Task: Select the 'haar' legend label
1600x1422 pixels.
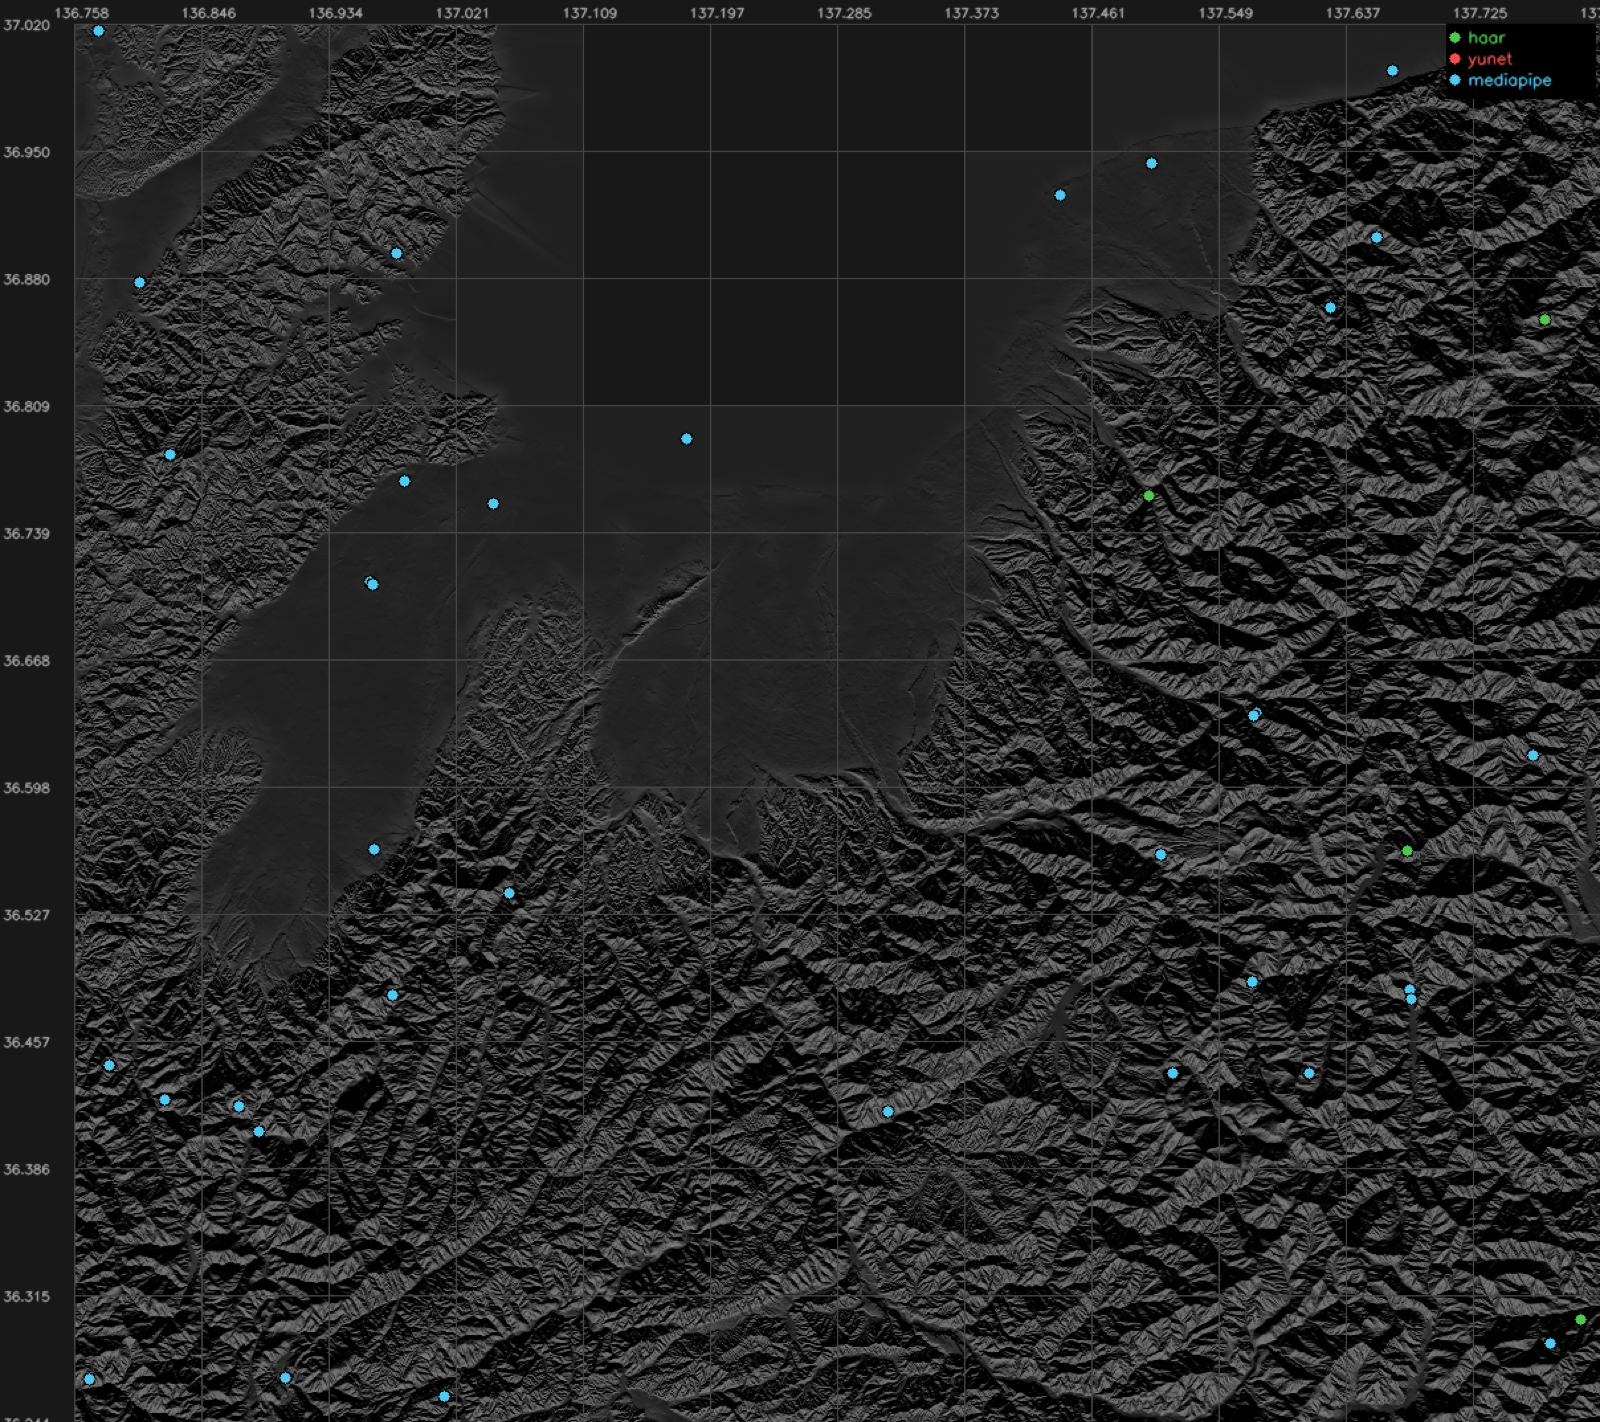Action: tap(1486, 38)
